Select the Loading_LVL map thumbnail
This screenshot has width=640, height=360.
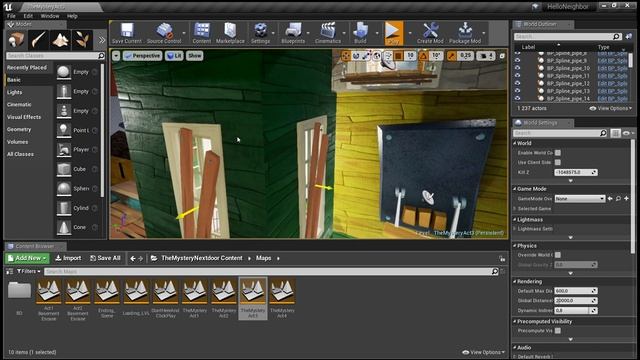[x=136, y=299]
